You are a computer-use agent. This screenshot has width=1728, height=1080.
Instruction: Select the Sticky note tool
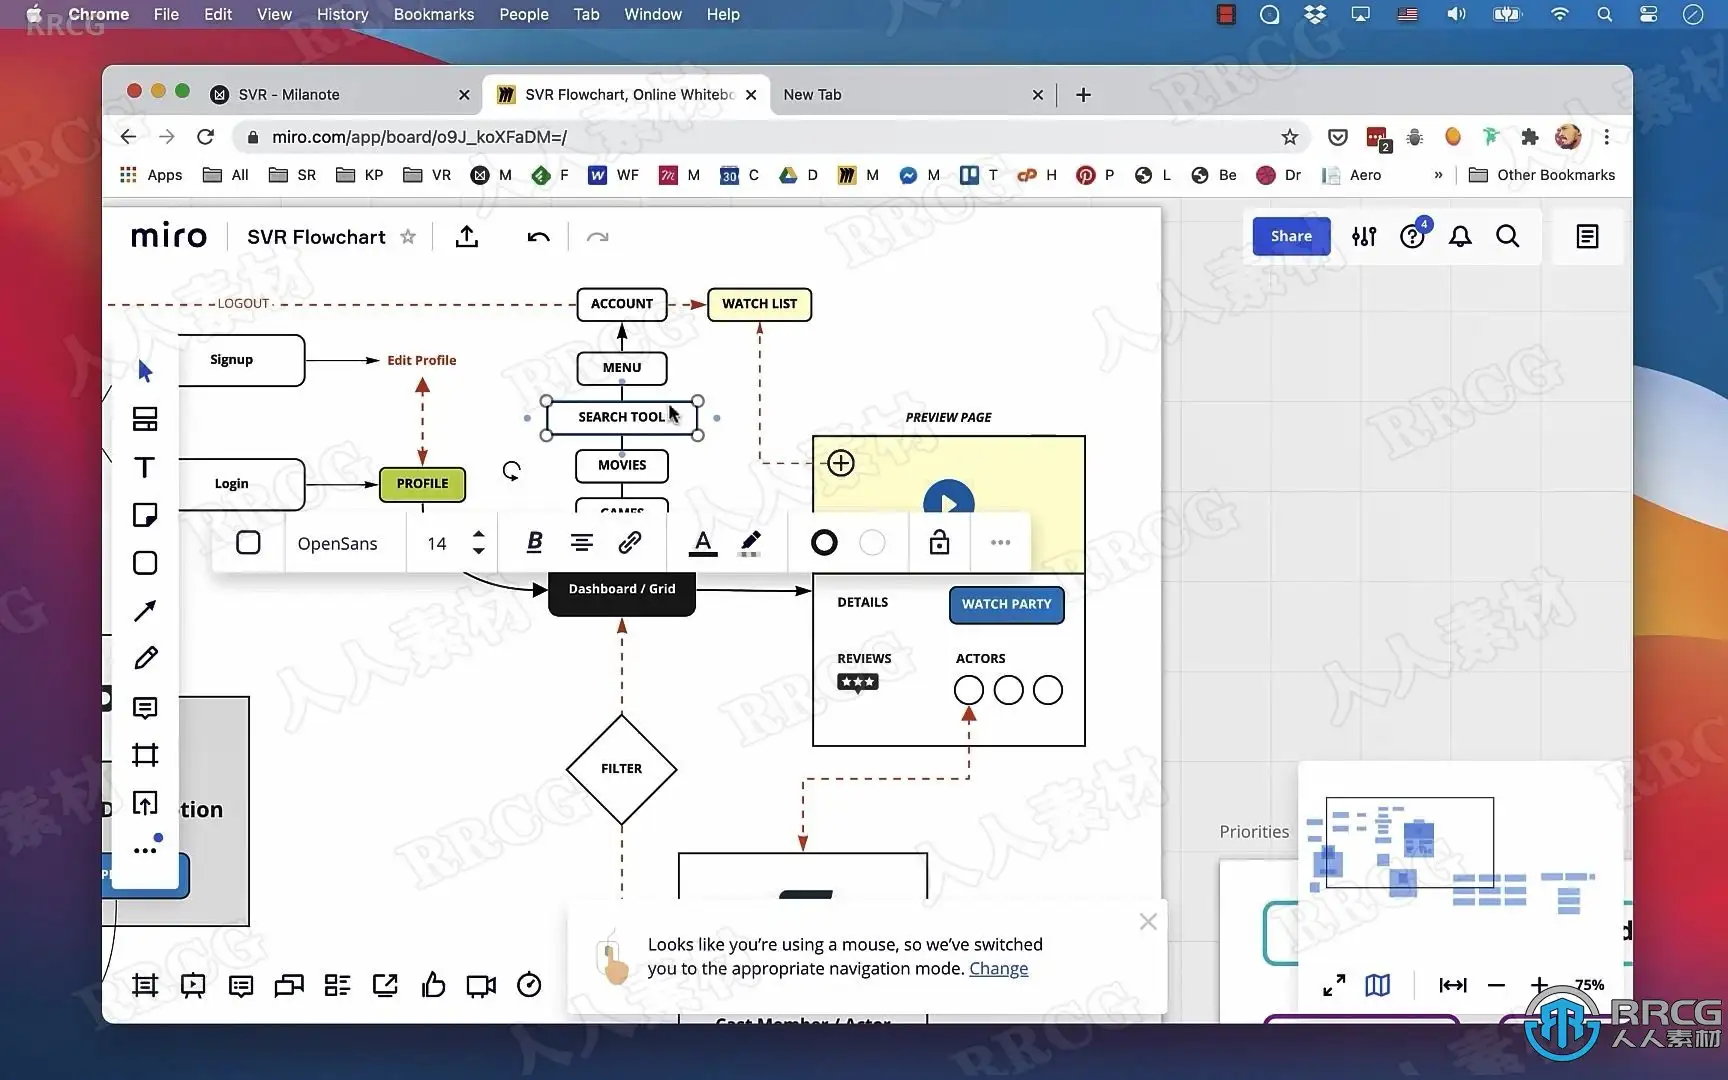(x=145, y=515)
